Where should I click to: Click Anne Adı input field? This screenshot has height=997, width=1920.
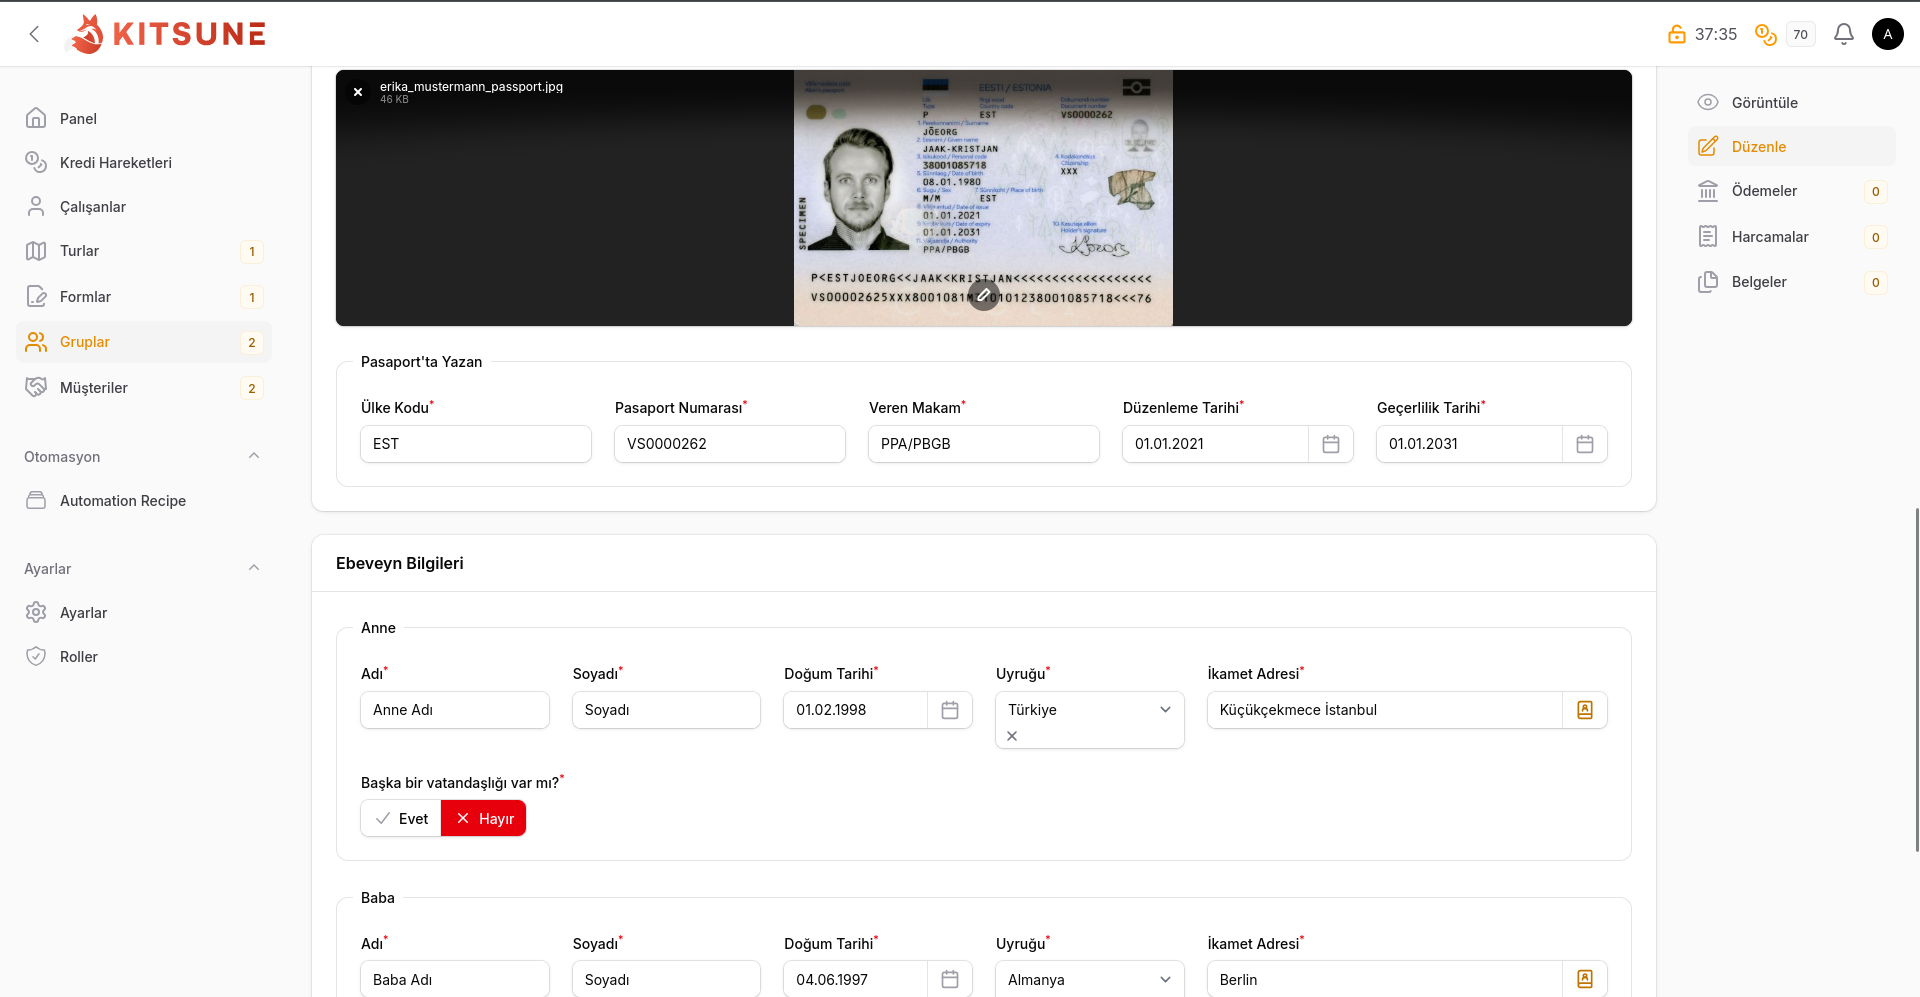pos(455,710)
